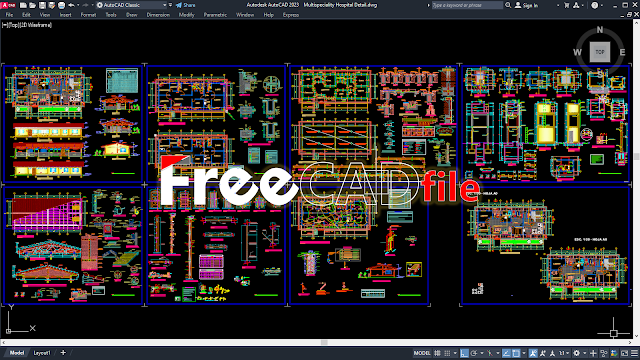Click the MODEL space status button
Viewport: 640px width, 360px height.
422,353
